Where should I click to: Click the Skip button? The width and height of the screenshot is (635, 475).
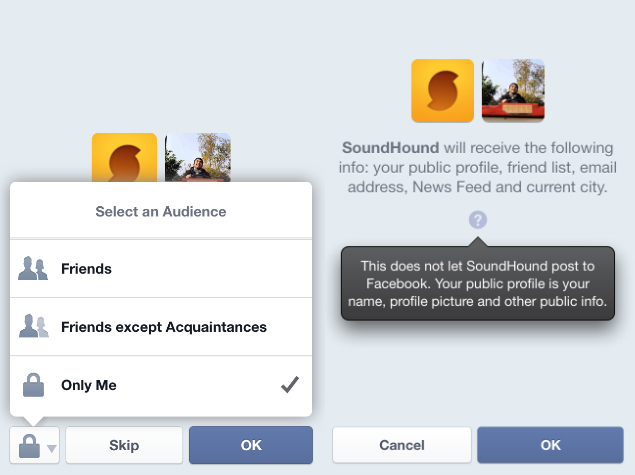(124, 445)
